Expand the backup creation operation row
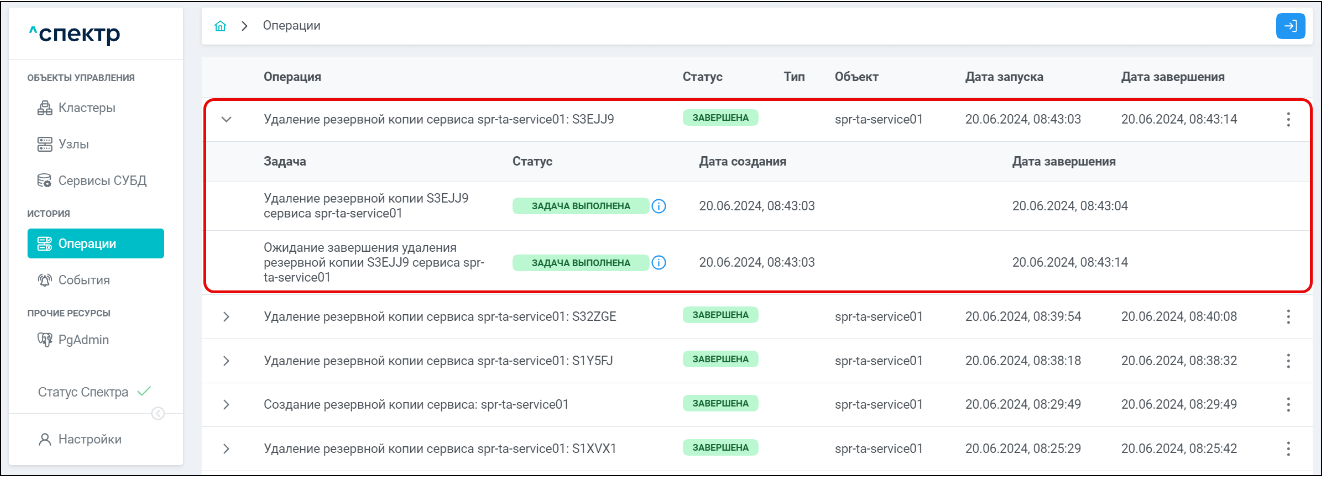Viewport: 1323px width, 477px height. [226, 405]
